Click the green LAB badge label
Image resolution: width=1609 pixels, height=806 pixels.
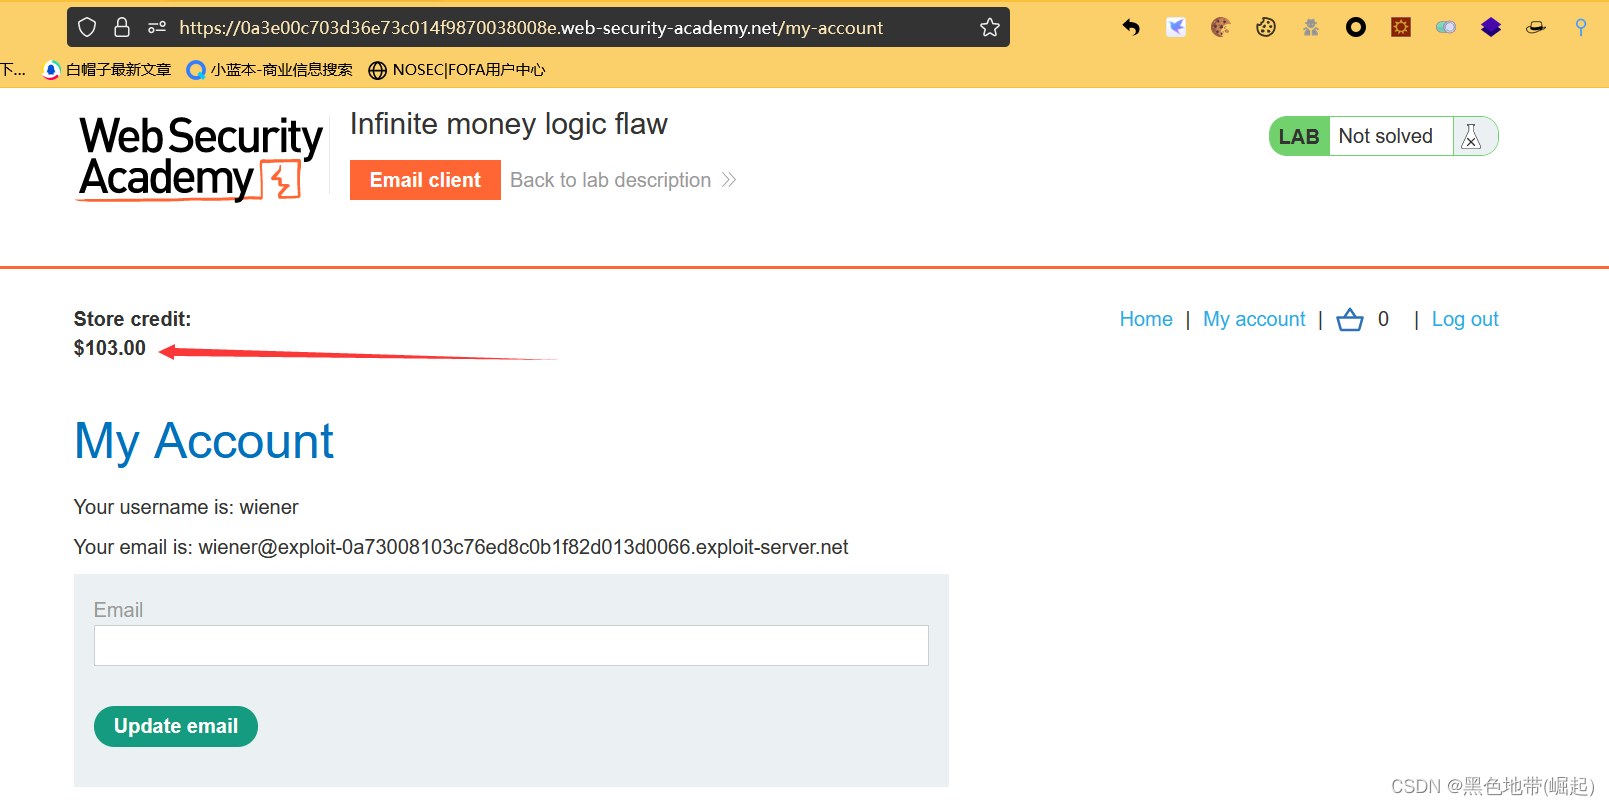point(1299,136)
